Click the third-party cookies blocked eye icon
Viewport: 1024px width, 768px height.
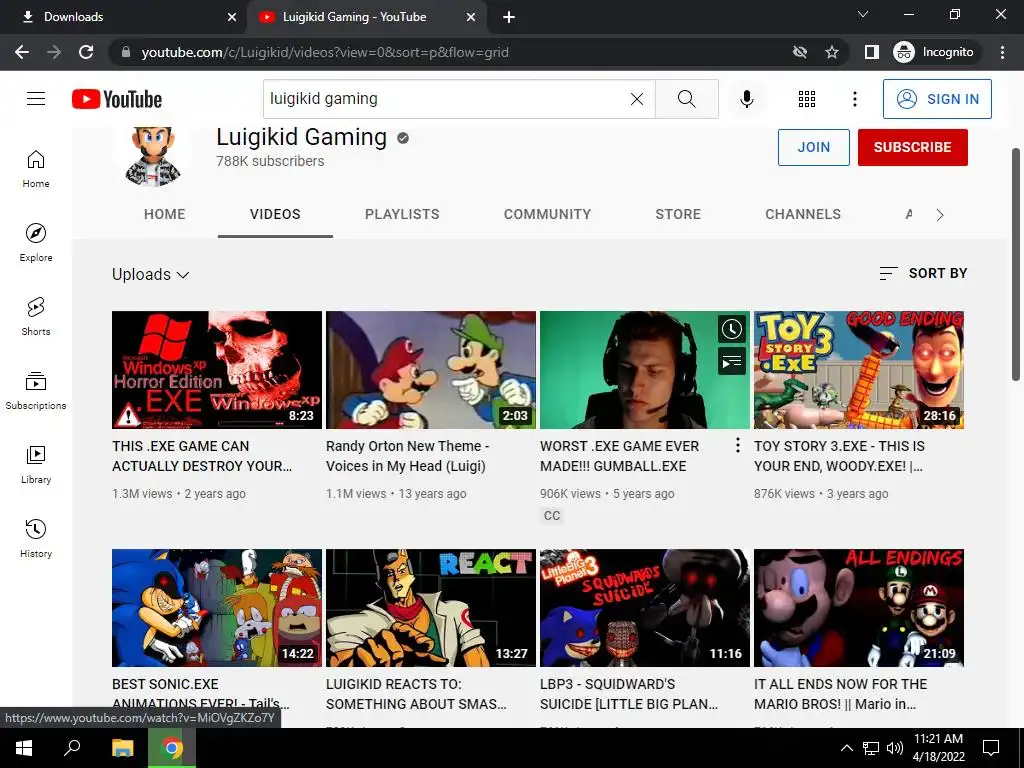[799, 52]
